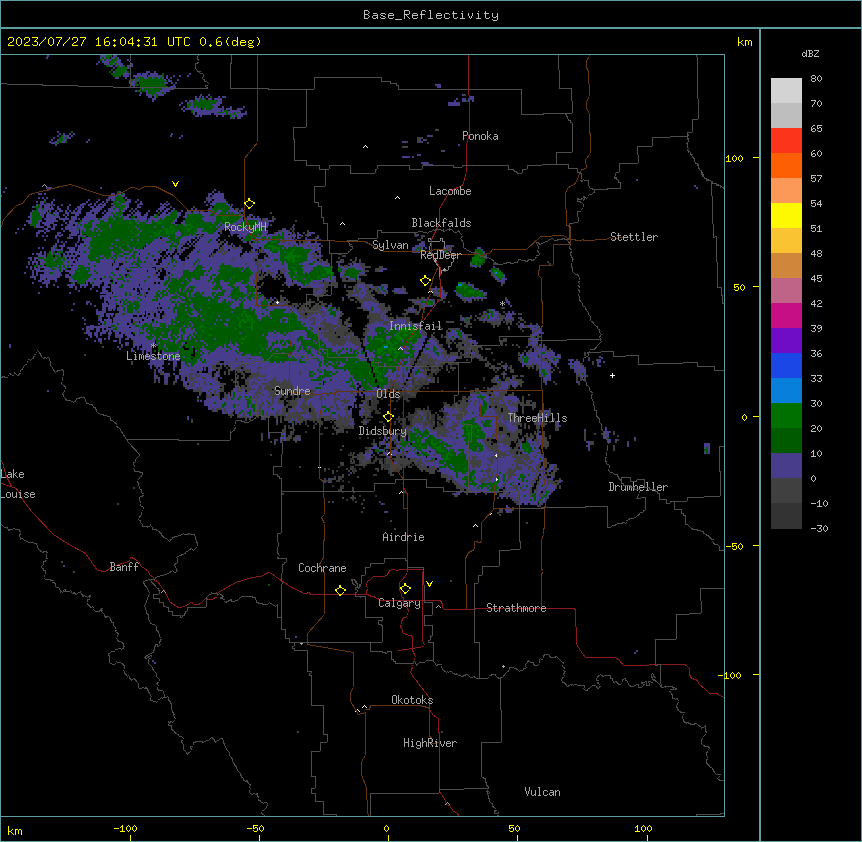Select the magenta 39-42 dBZ legend swatch
The height and width of the screenshot is (842, 862).
tap(786, 315)
